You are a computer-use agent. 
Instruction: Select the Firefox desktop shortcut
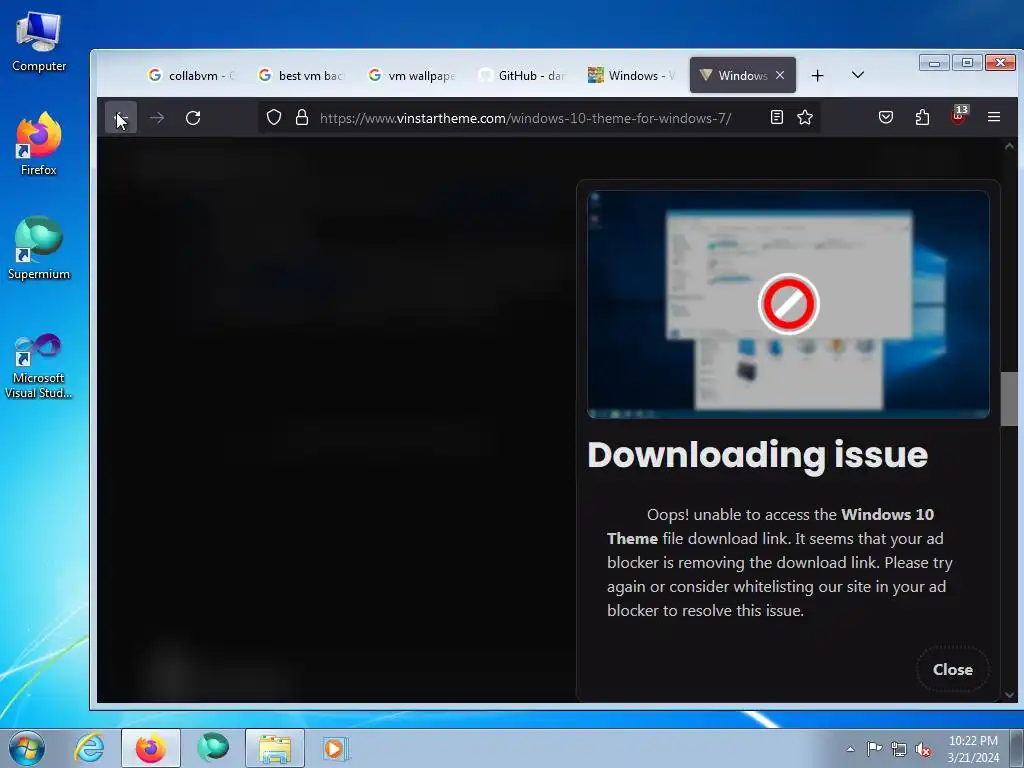[x=39, y=144]
